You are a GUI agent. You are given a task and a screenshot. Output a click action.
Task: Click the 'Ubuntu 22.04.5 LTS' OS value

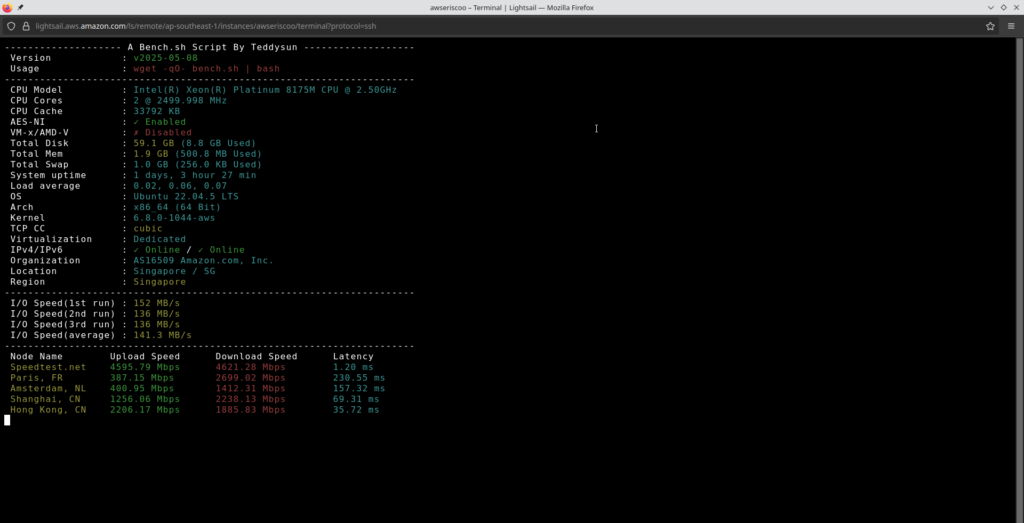pos(186,197)
